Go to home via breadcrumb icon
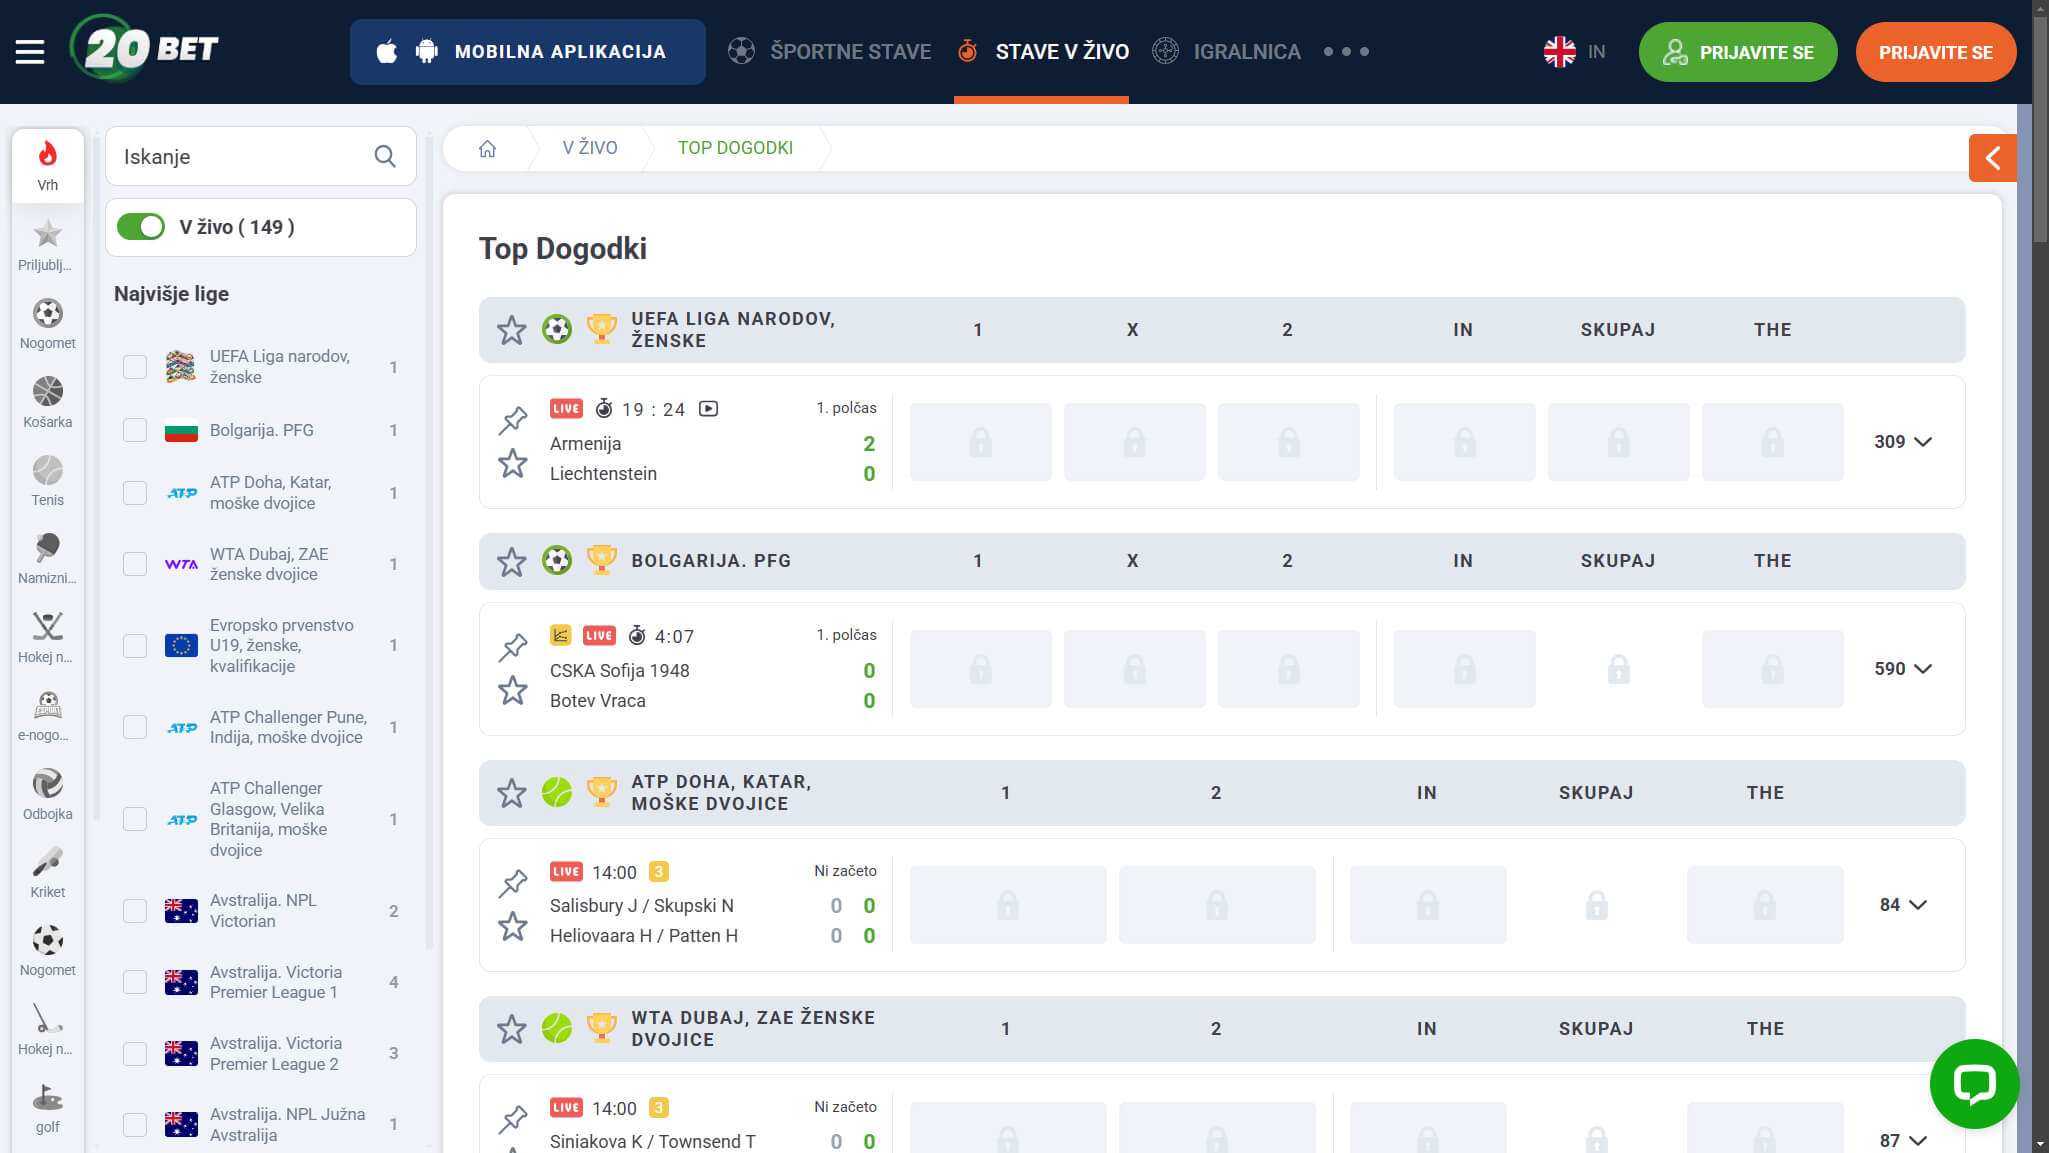Screen dimensions: 2049x1153 click(487, 148)
